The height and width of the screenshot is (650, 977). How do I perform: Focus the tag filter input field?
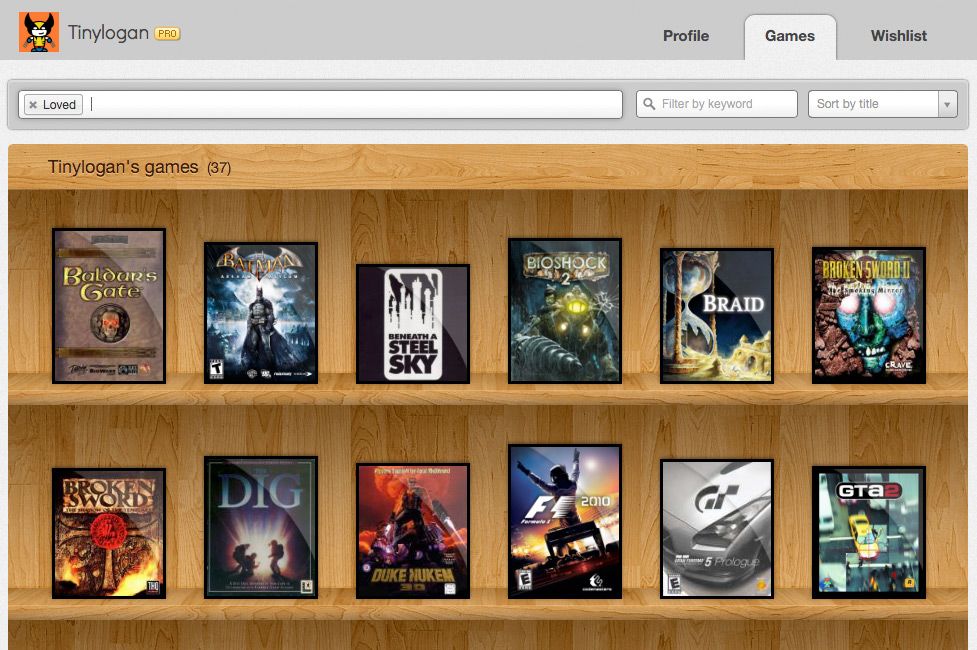pos(320,104)
